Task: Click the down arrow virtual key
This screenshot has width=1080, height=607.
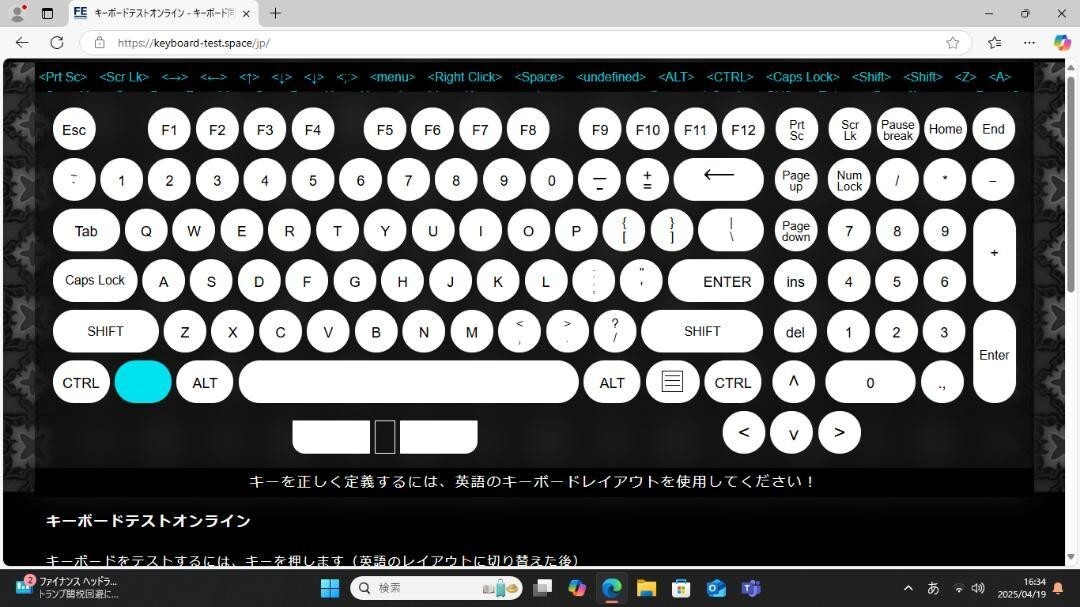Action: click(x=791, y=433)
